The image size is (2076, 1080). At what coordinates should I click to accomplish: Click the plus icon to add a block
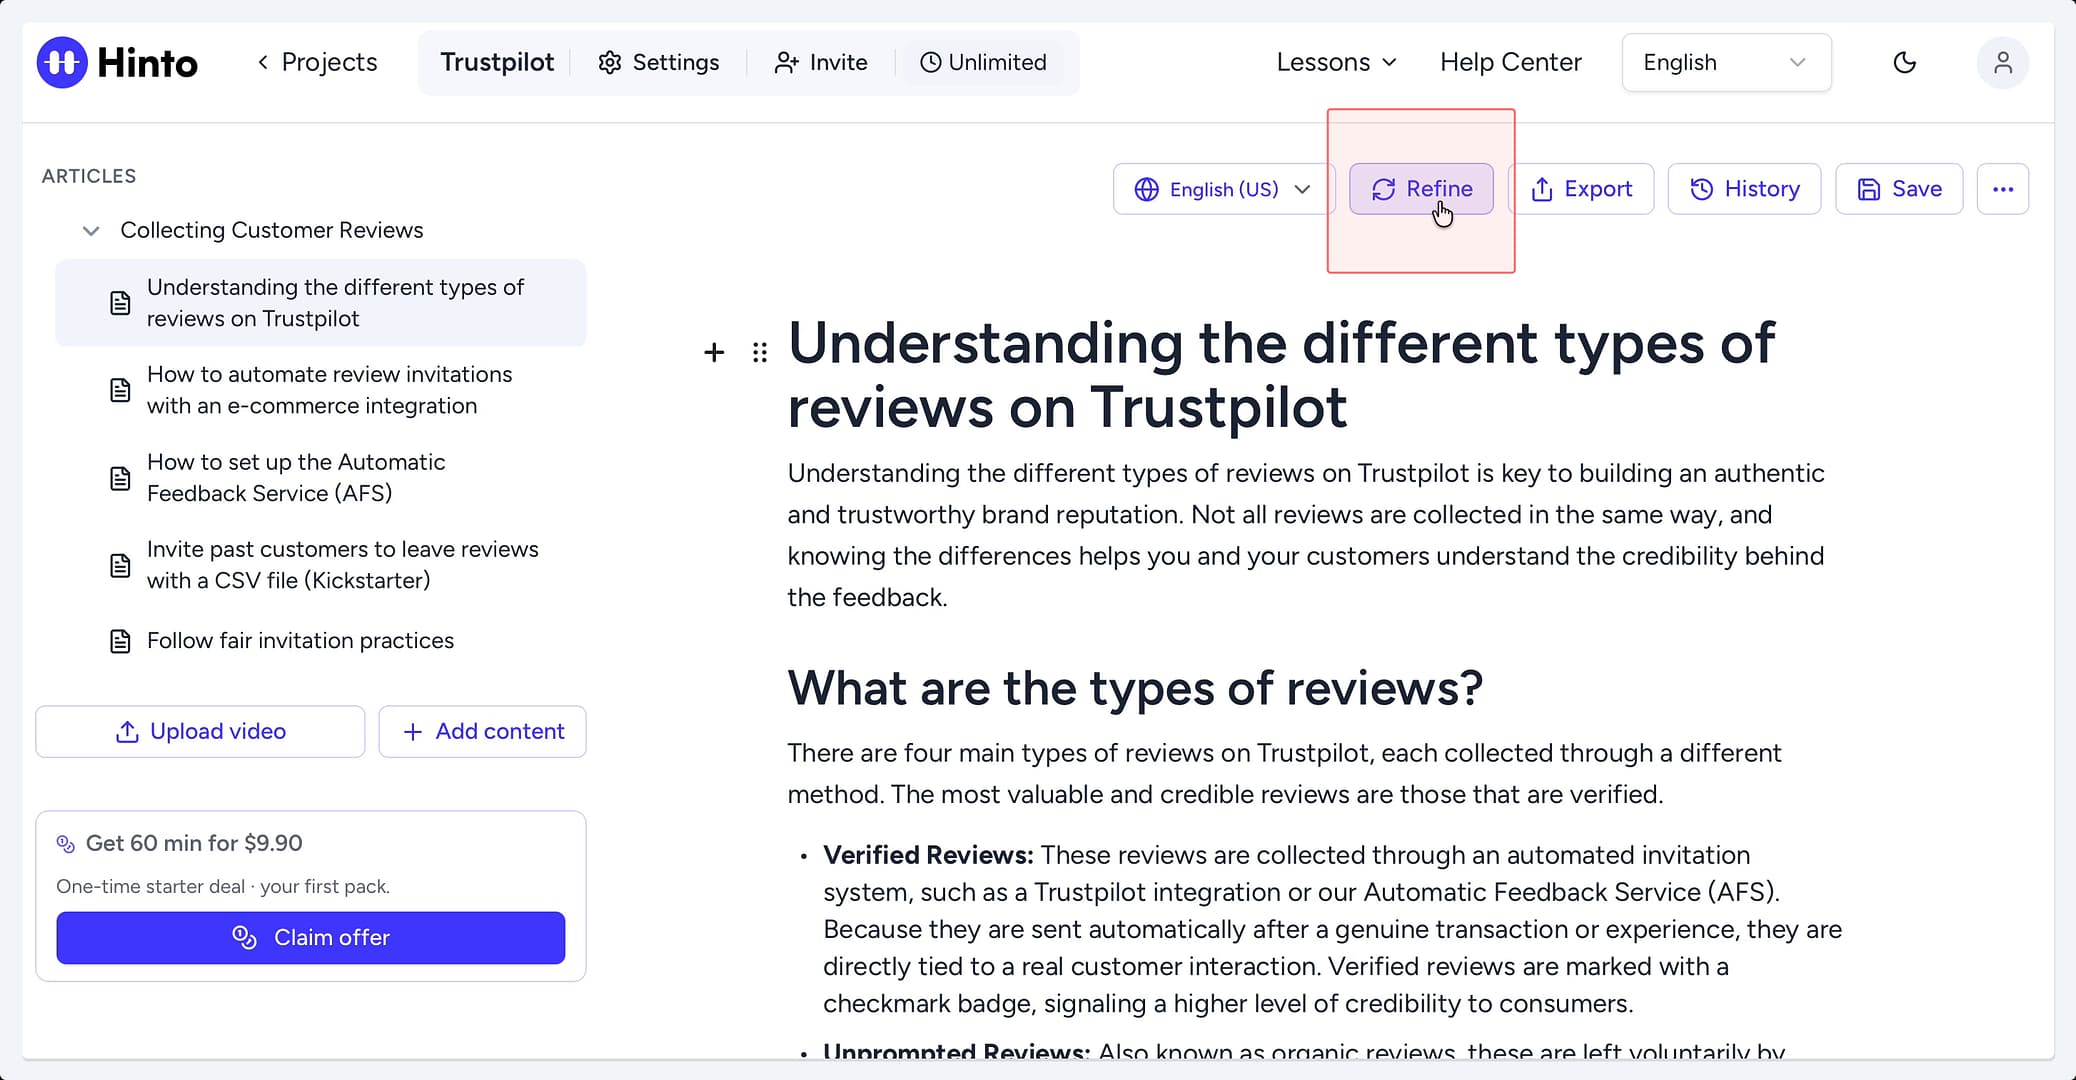pyautogui.click(x=714, y=352)
